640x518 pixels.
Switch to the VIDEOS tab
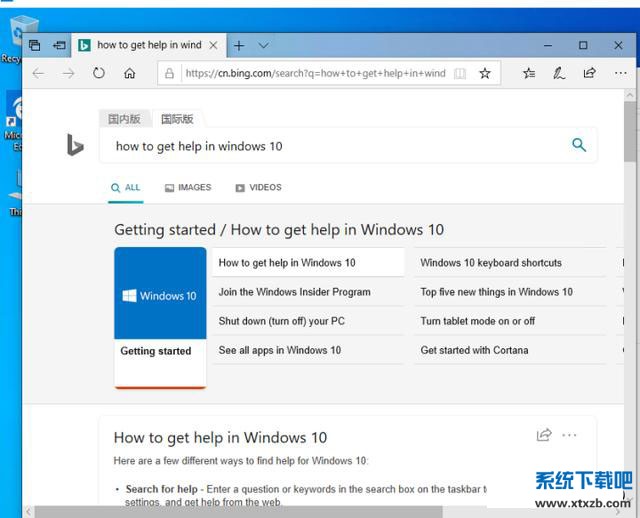point(258,188)
